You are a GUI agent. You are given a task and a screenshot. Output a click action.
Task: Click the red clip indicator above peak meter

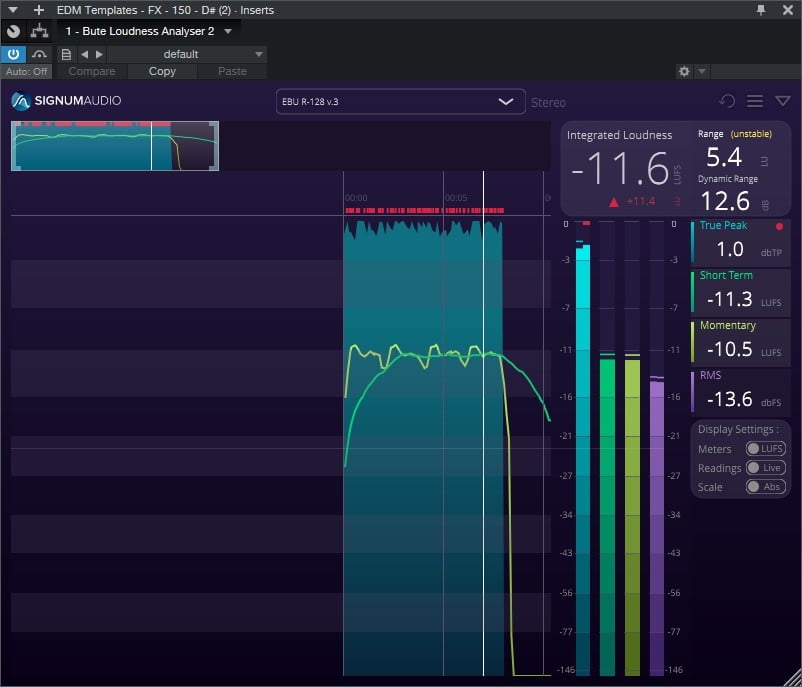point(586,223)
